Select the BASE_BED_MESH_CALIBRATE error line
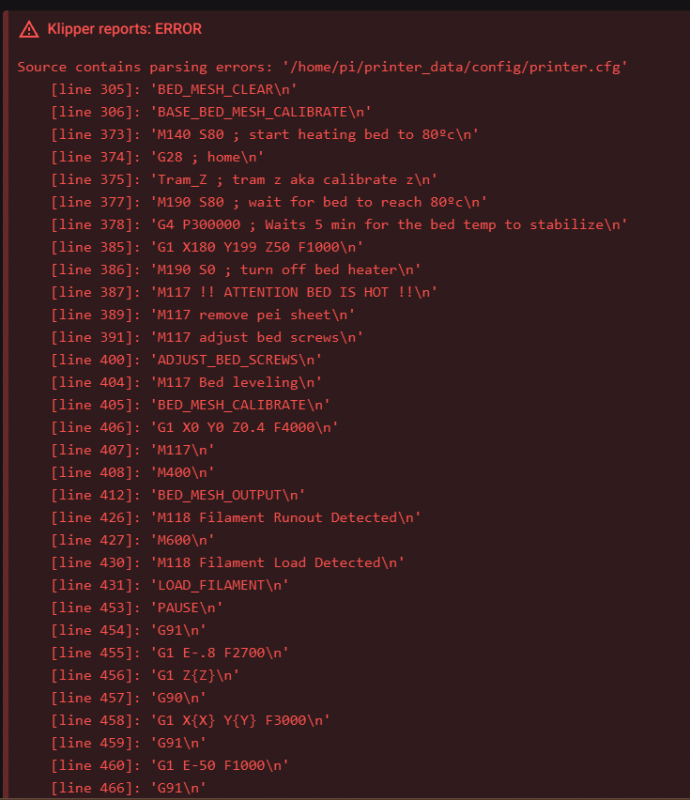Image resolution: width=690 pixels, height=800 pixels. [211, 112]
